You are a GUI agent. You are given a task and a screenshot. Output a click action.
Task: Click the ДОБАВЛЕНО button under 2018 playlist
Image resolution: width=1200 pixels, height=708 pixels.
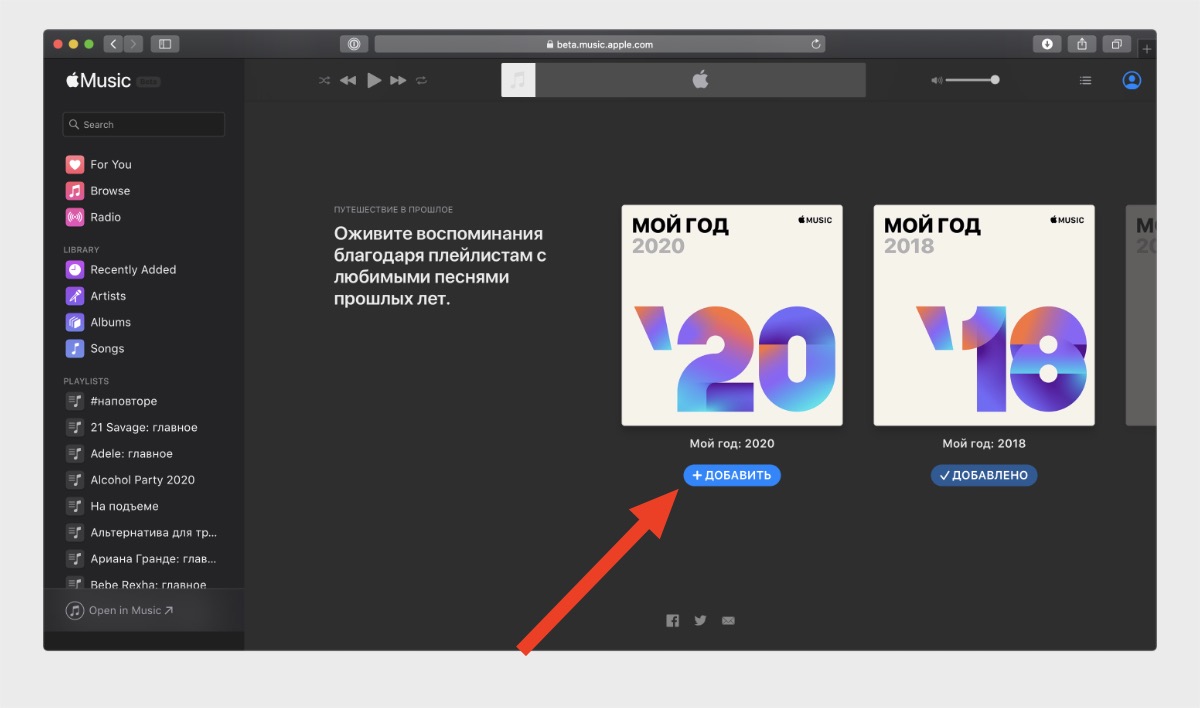984,476
